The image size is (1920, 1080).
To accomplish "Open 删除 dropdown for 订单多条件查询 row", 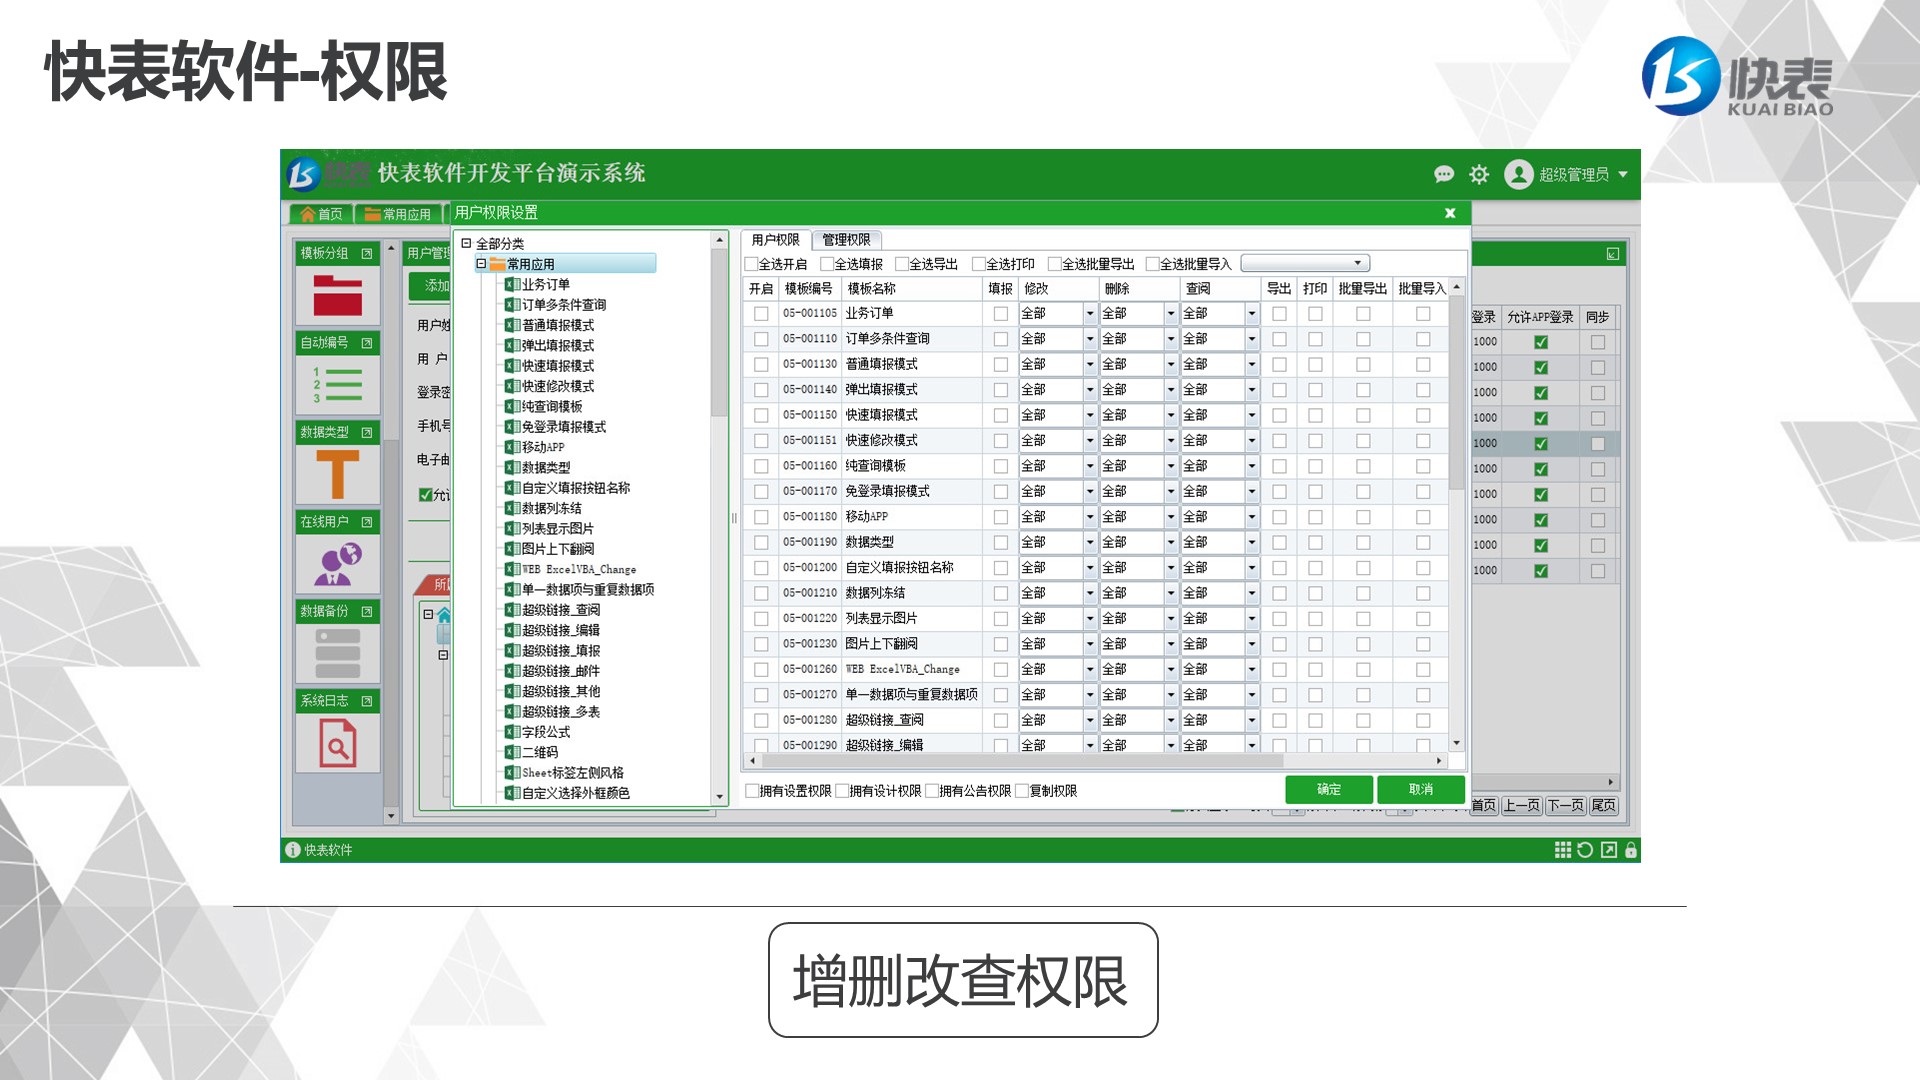I will click(1171, 339).
